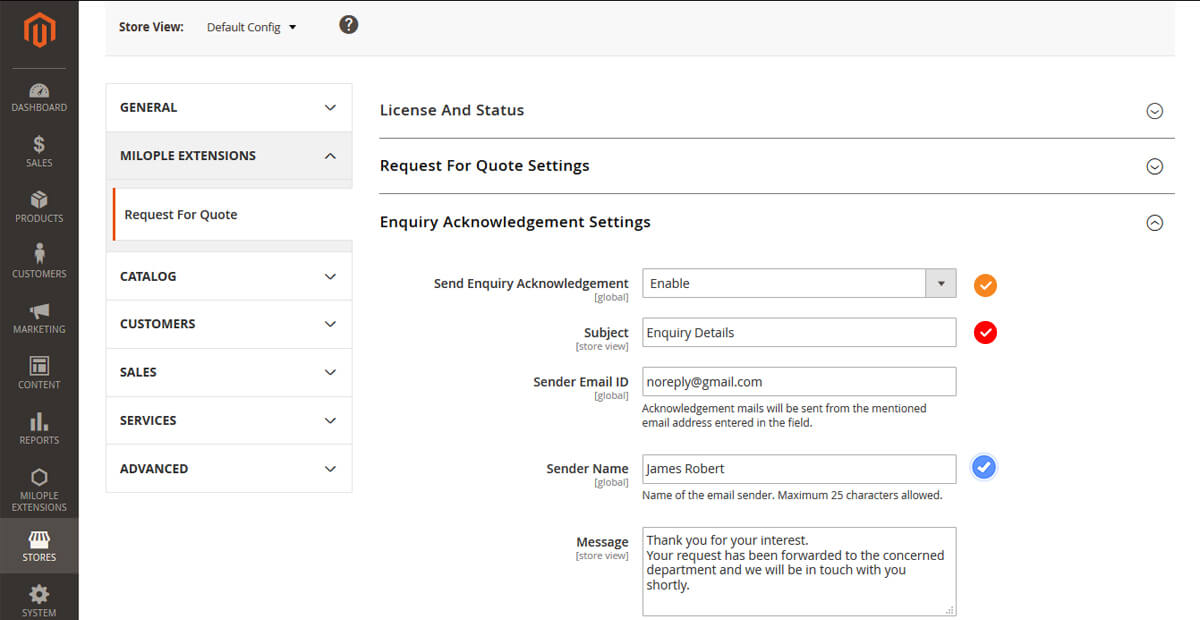Open the Send Enquiry Acknowledgement Enable dropdown
Viewport: 1200px width, 620px height.
(x=798, y=283)
